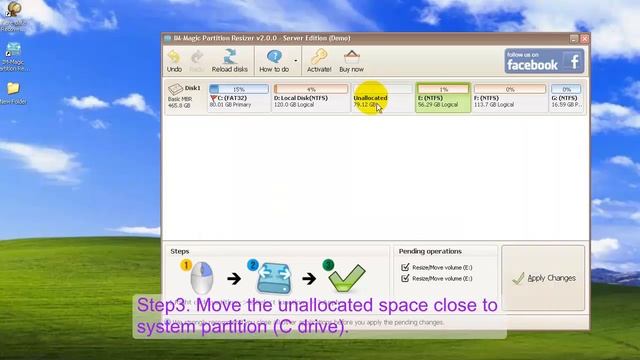The image size is (640, 360).
Task: Open the top desktop shortcut icon
Action: (x=14, y=10)
